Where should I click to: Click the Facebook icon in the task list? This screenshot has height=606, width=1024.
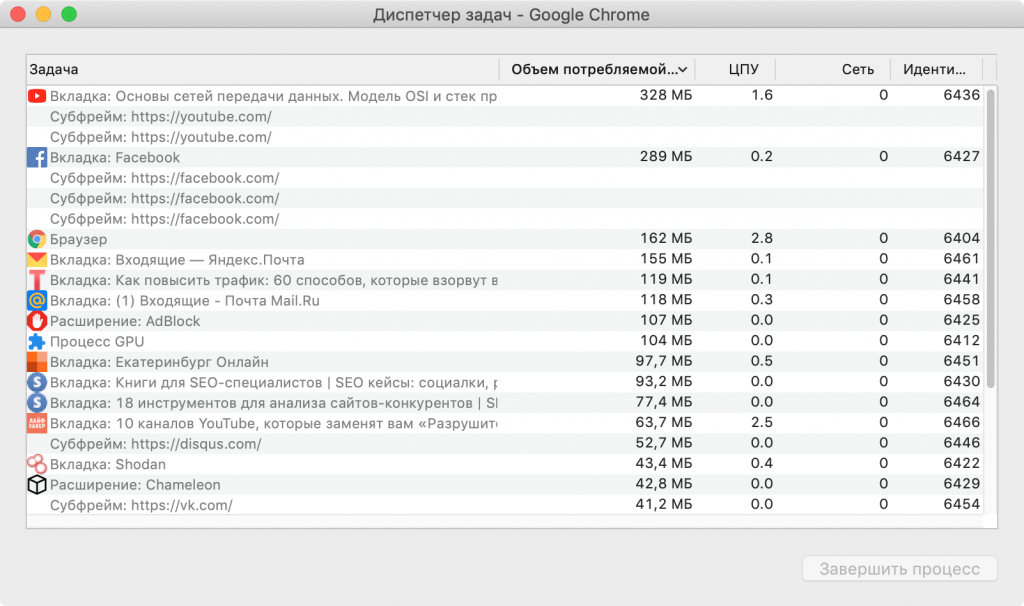coord(37,157)
